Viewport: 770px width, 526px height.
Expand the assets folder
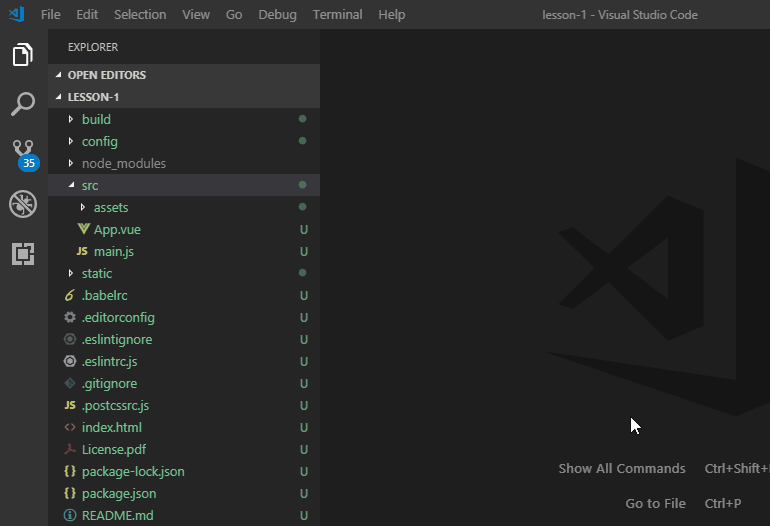[x=110, y=208]
